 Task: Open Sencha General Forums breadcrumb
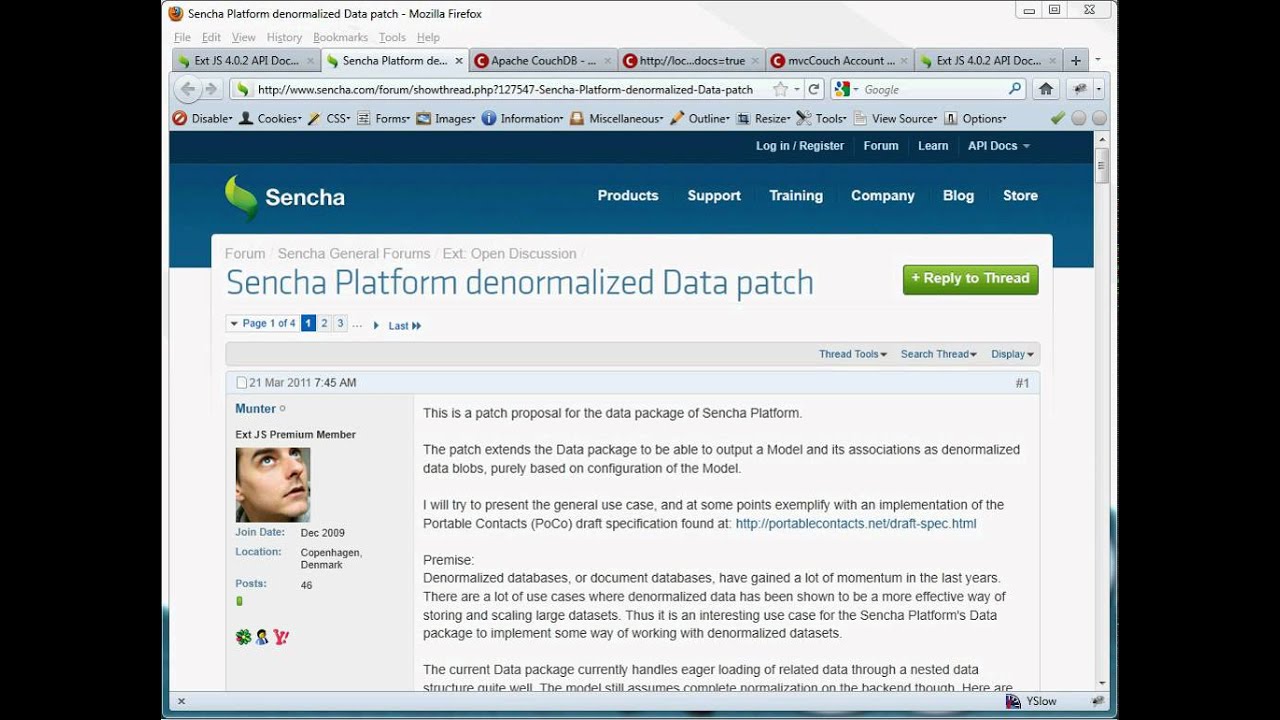pos(354,254)
